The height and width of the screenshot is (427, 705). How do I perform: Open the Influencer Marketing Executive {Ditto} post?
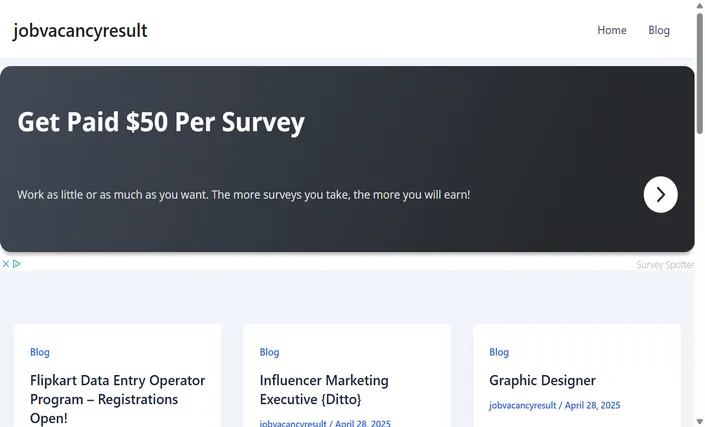point(324,390)
